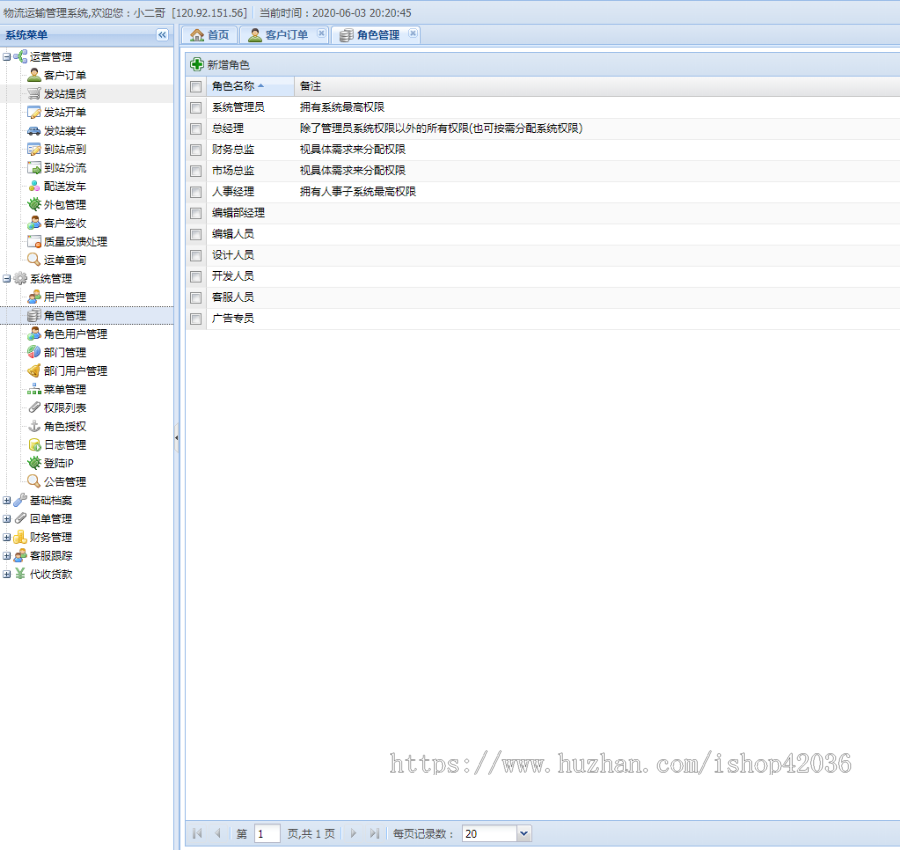Click the 到站点到 icon
Viewport: 900px width, 850px height.
pyautogui.click(x=34, y=149)
